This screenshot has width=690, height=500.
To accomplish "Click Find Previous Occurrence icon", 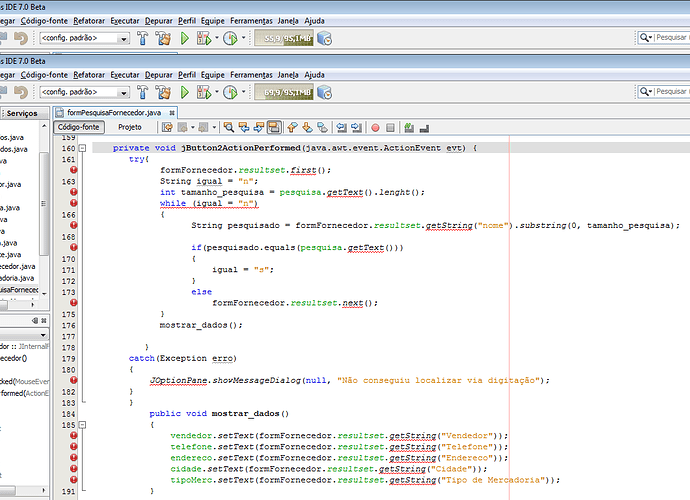I will coord(244,127).
